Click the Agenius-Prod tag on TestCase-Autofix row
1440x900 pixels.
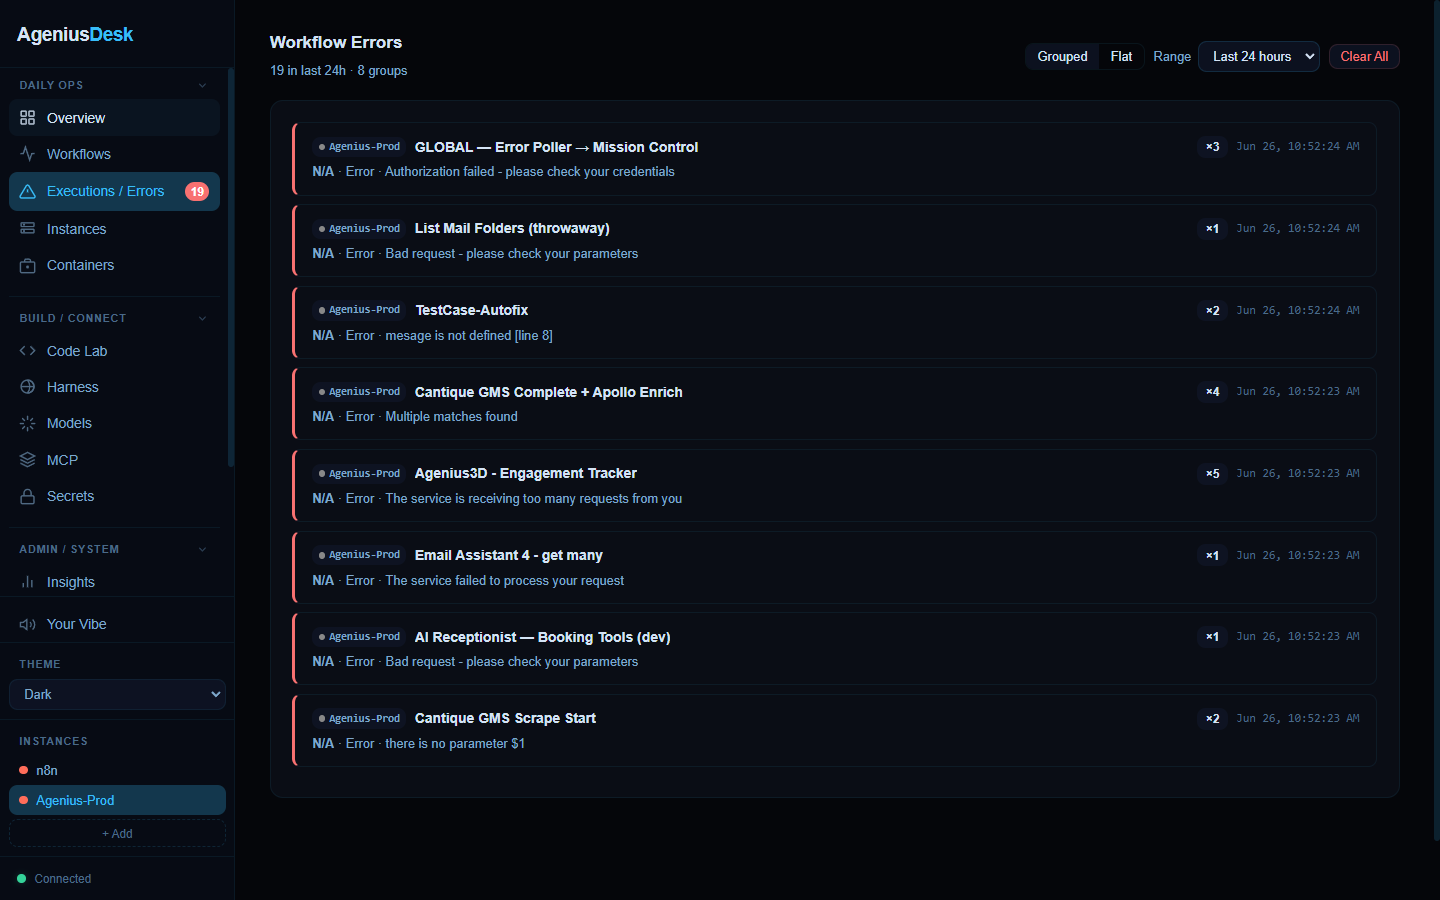tap(359, 310)
